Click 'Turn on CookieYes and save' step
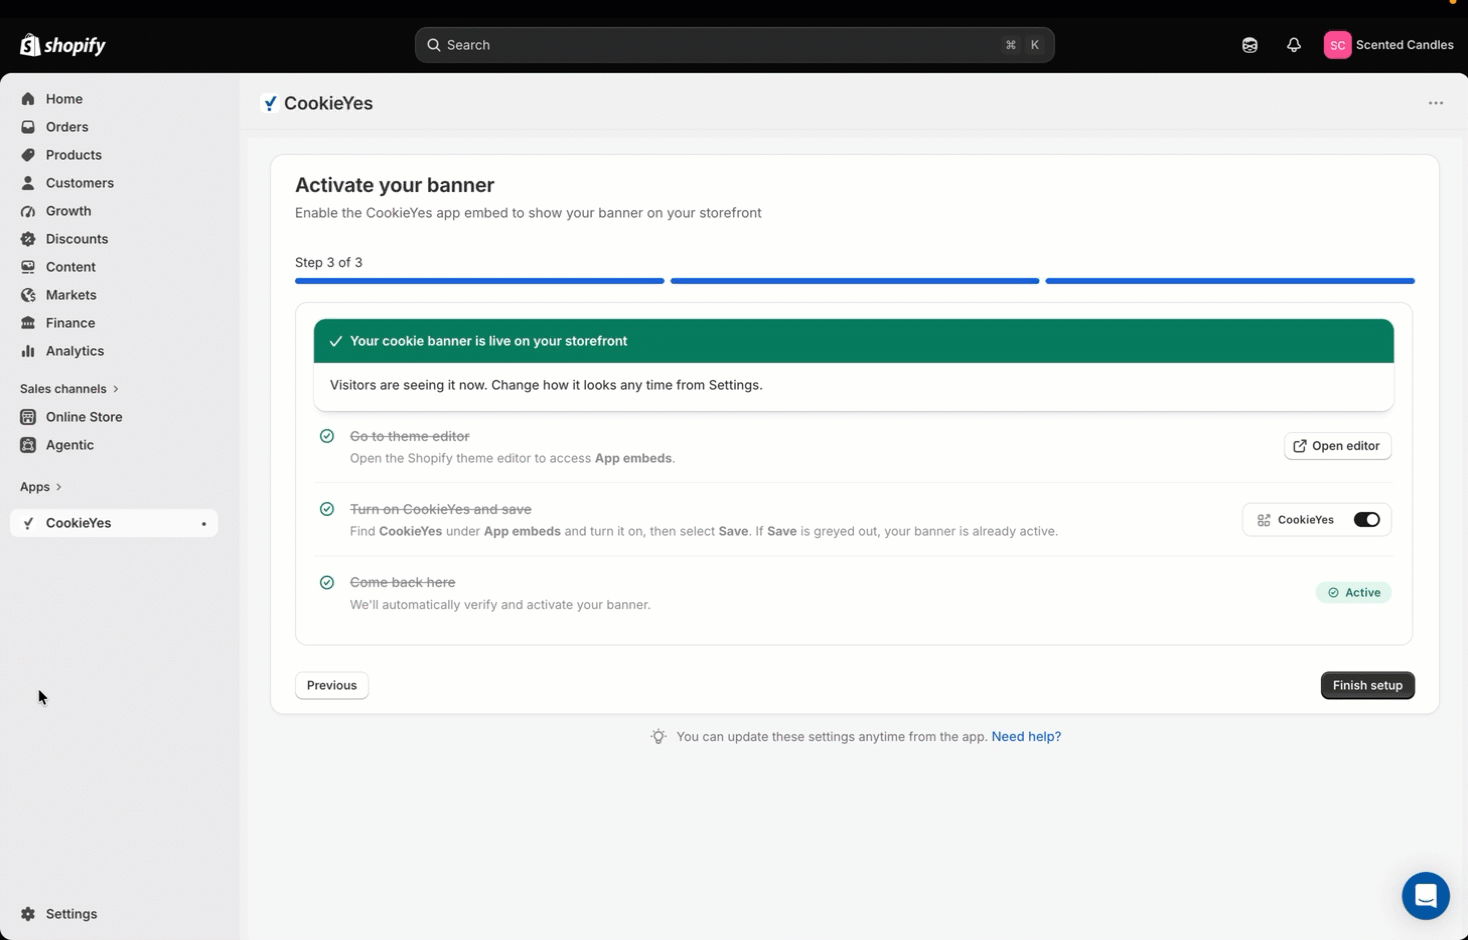 (441, 509)
